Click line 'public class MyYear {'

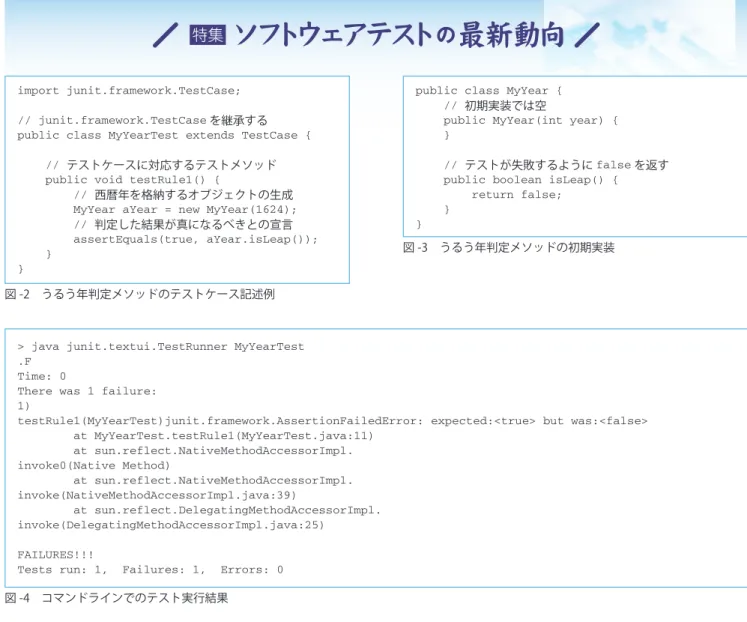click(x=489, y=90)
